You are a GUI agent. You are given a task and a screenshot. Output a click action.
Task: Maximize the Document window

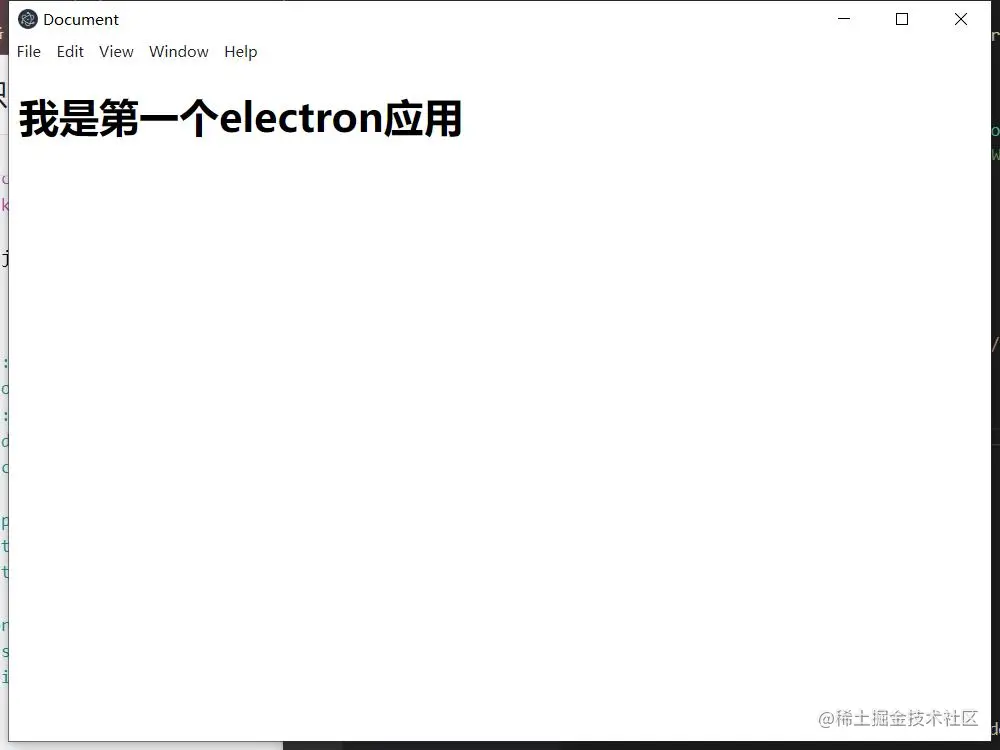[902, 19]
